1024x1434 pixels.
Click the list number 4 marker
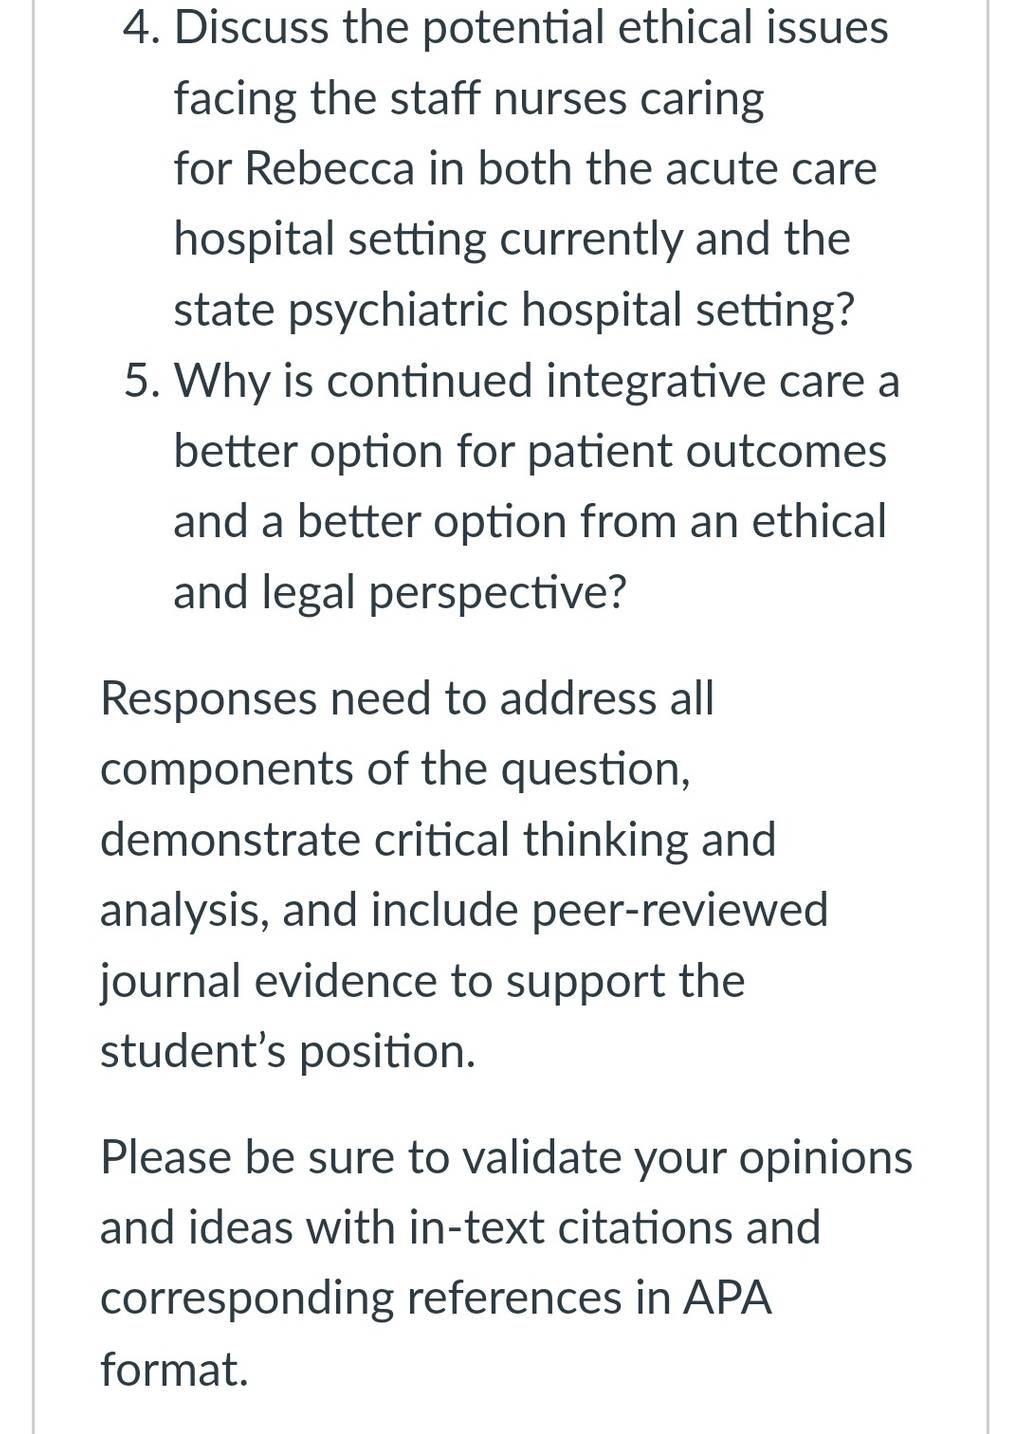[141, 27]
